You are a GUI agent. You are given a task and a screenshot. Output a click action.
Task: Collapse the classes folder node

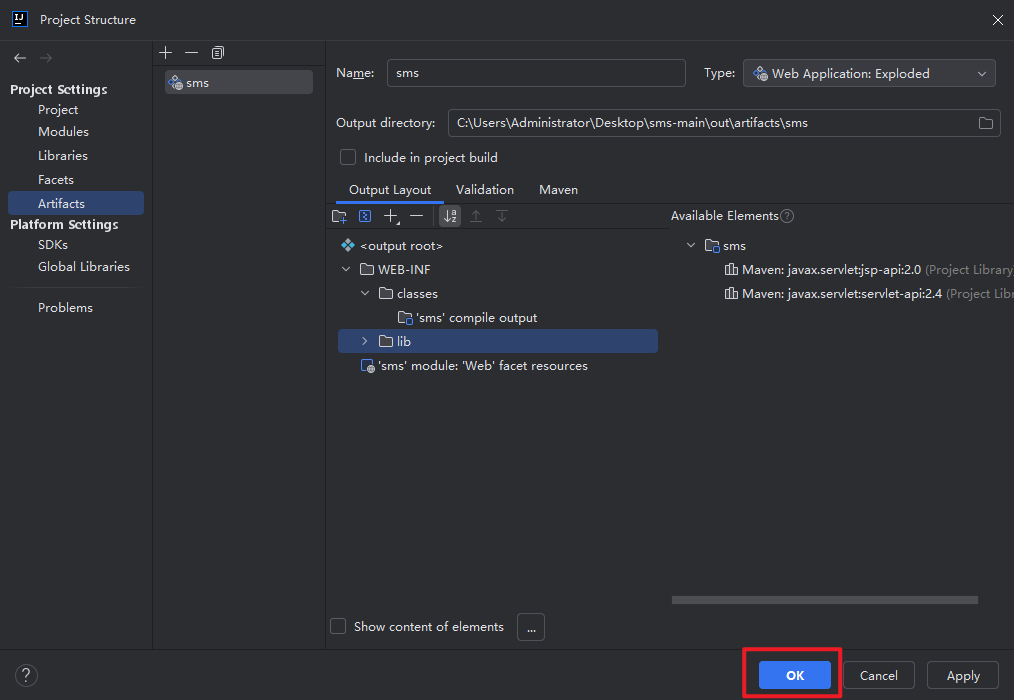[365, 293]
